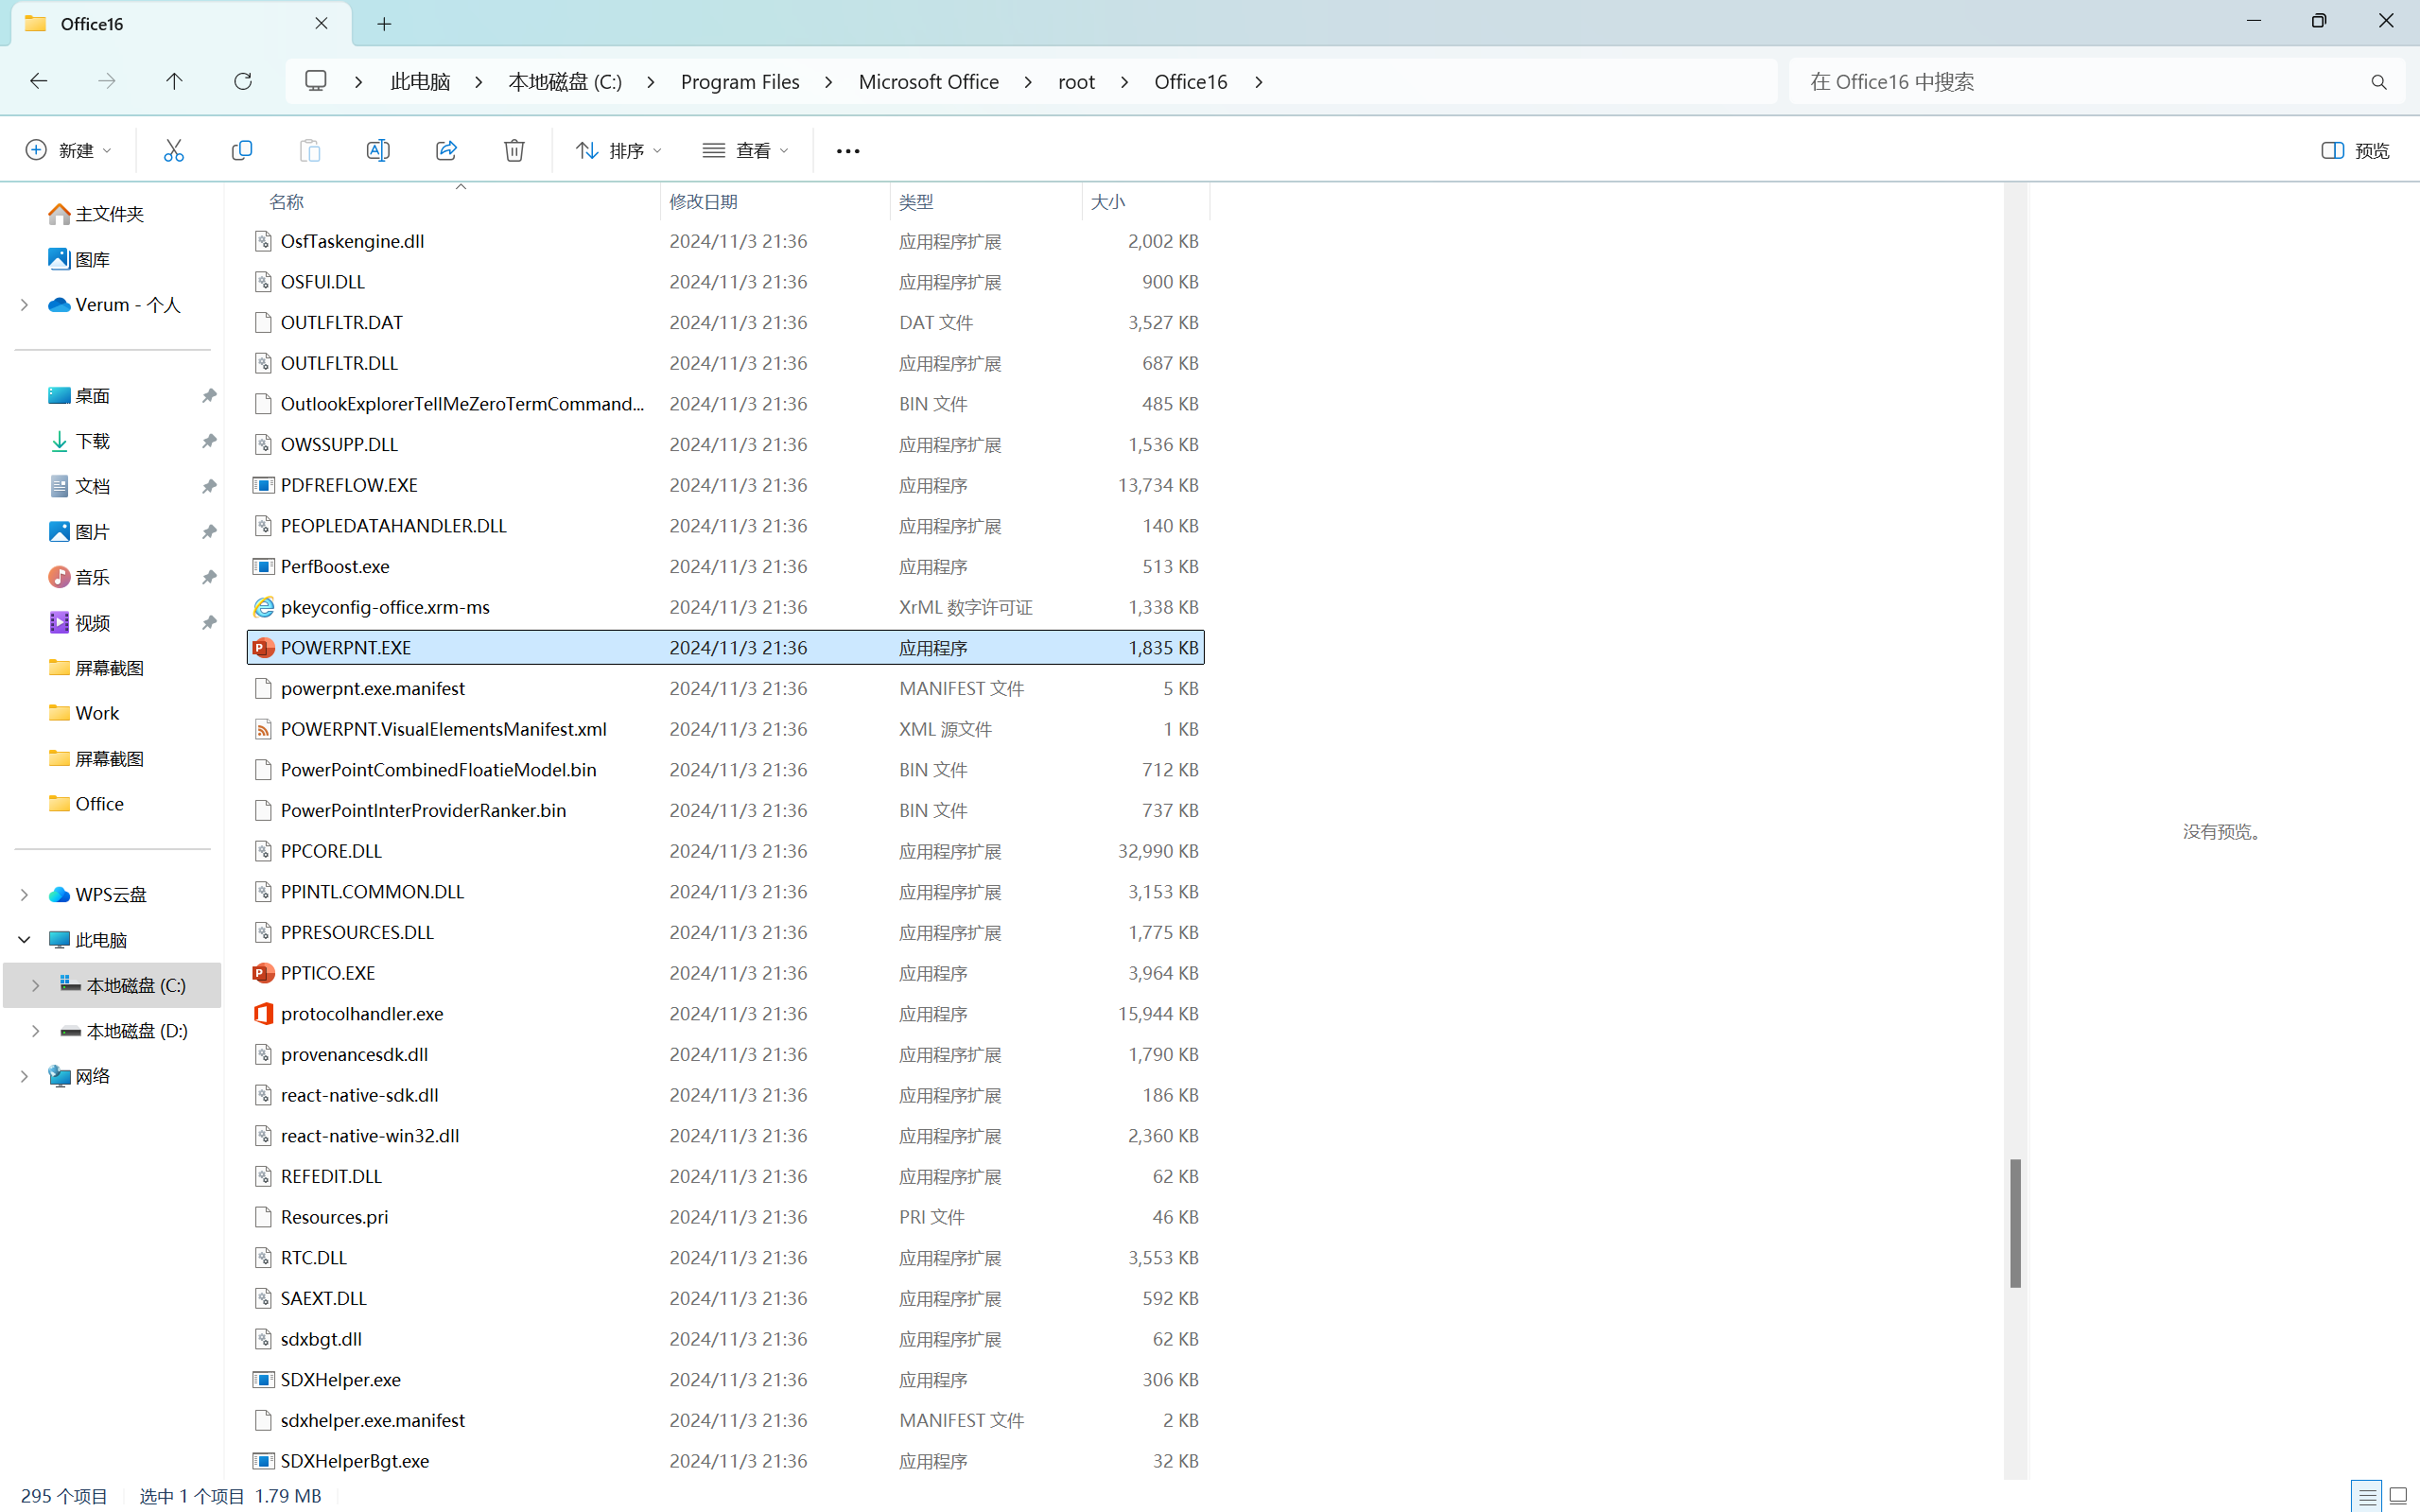Click the pkeyconfig-office.xrm-ms file icon
Screen dimensions: 2420x1512
pyautogui.click(x=263, y=607)
